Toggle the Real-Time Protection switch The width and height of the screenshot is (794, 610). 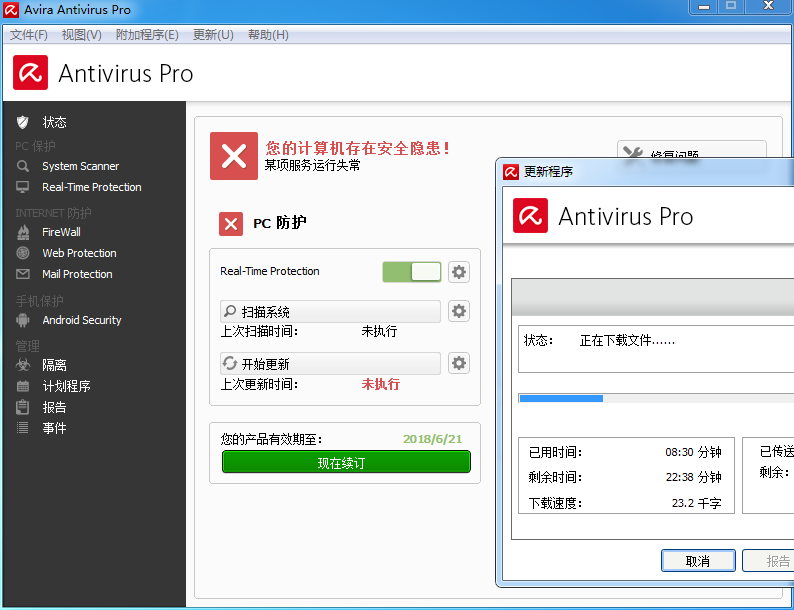[x=412, y=272]
